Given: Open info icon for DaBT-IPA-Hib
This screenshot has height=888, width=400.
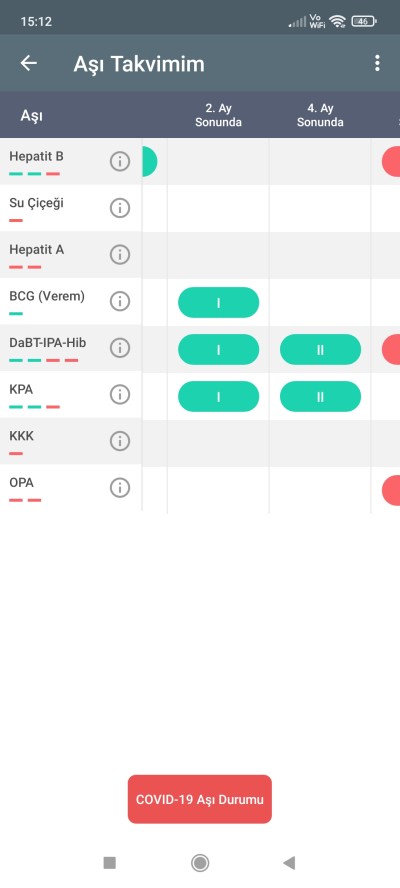Looking at the screenshot, I should coord(120,348).
